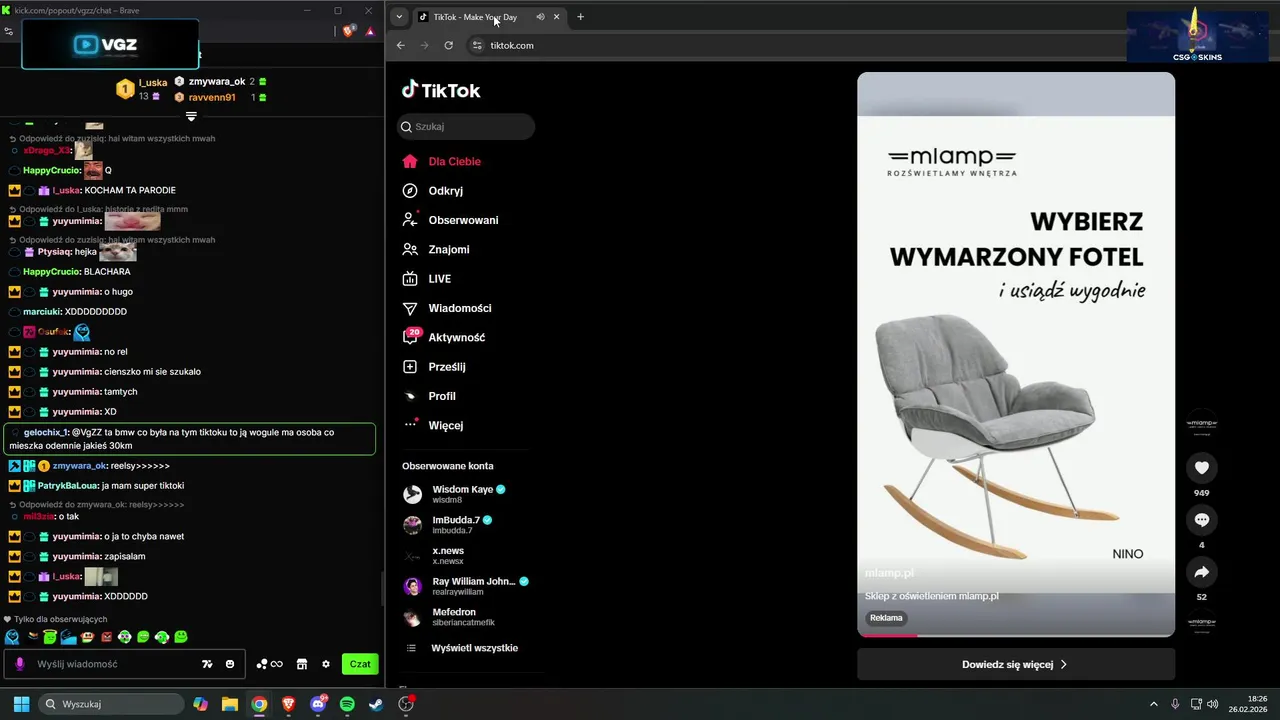Click Brave Shields lion icon in Kick window

348,31
